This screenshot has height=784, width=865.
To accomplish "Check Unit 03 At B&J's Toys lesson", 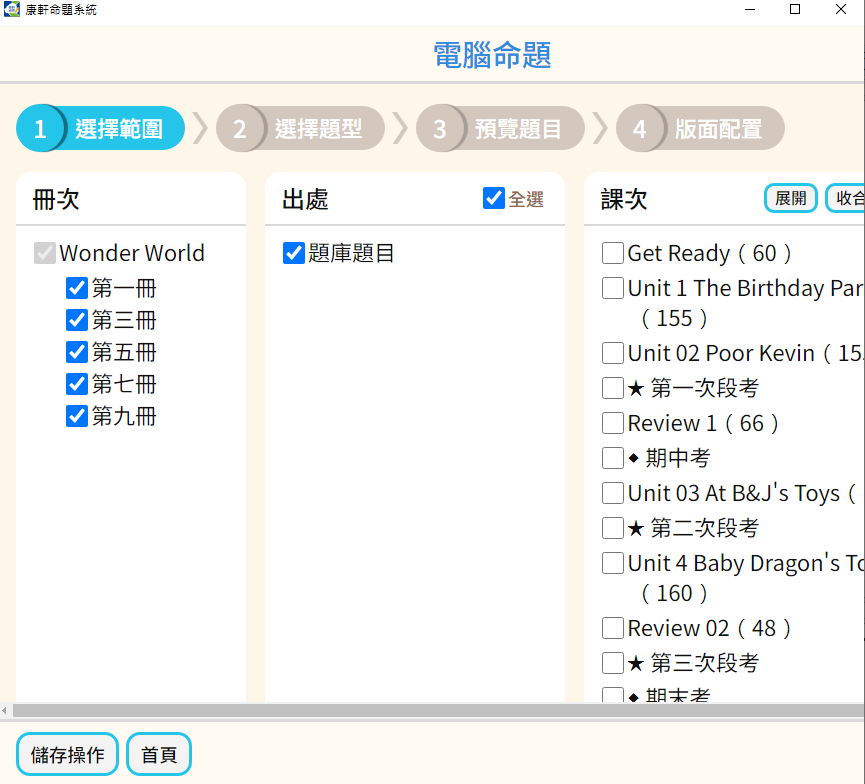I will pos(613,493).
